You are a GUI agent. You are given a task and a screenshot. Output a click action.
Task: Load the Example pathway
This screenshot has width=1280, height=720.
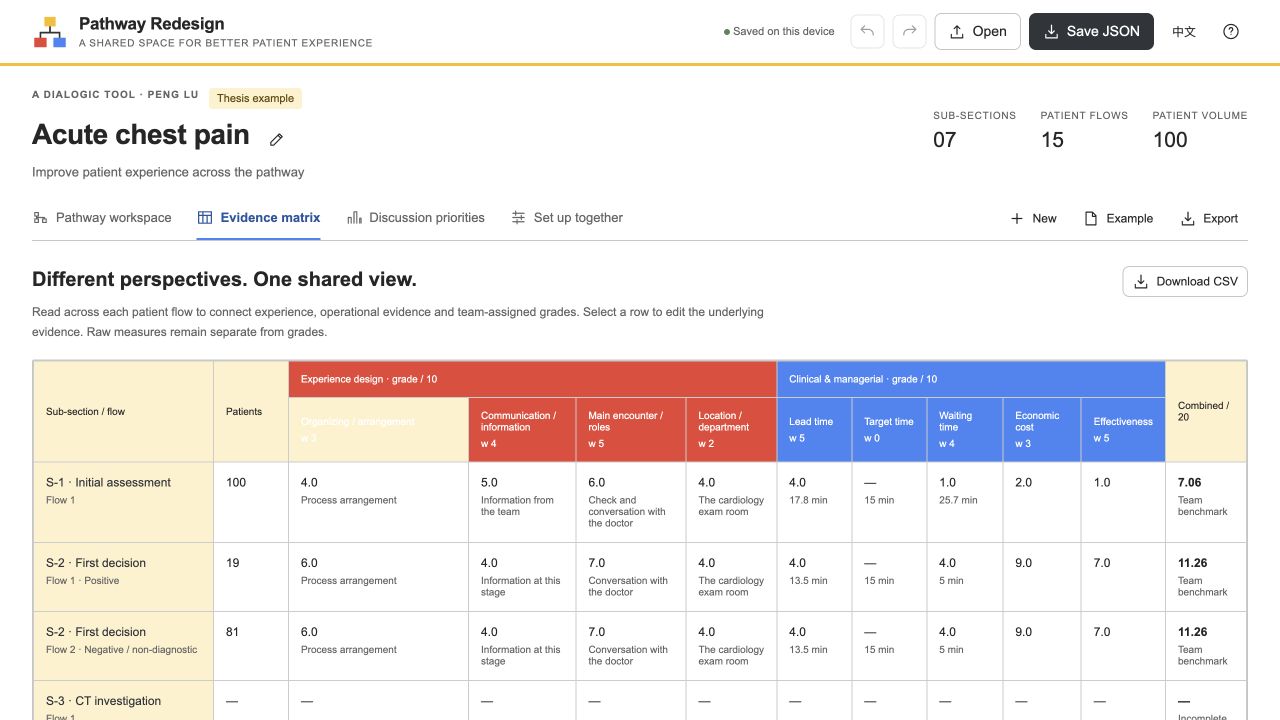(x=1119, y=218)
